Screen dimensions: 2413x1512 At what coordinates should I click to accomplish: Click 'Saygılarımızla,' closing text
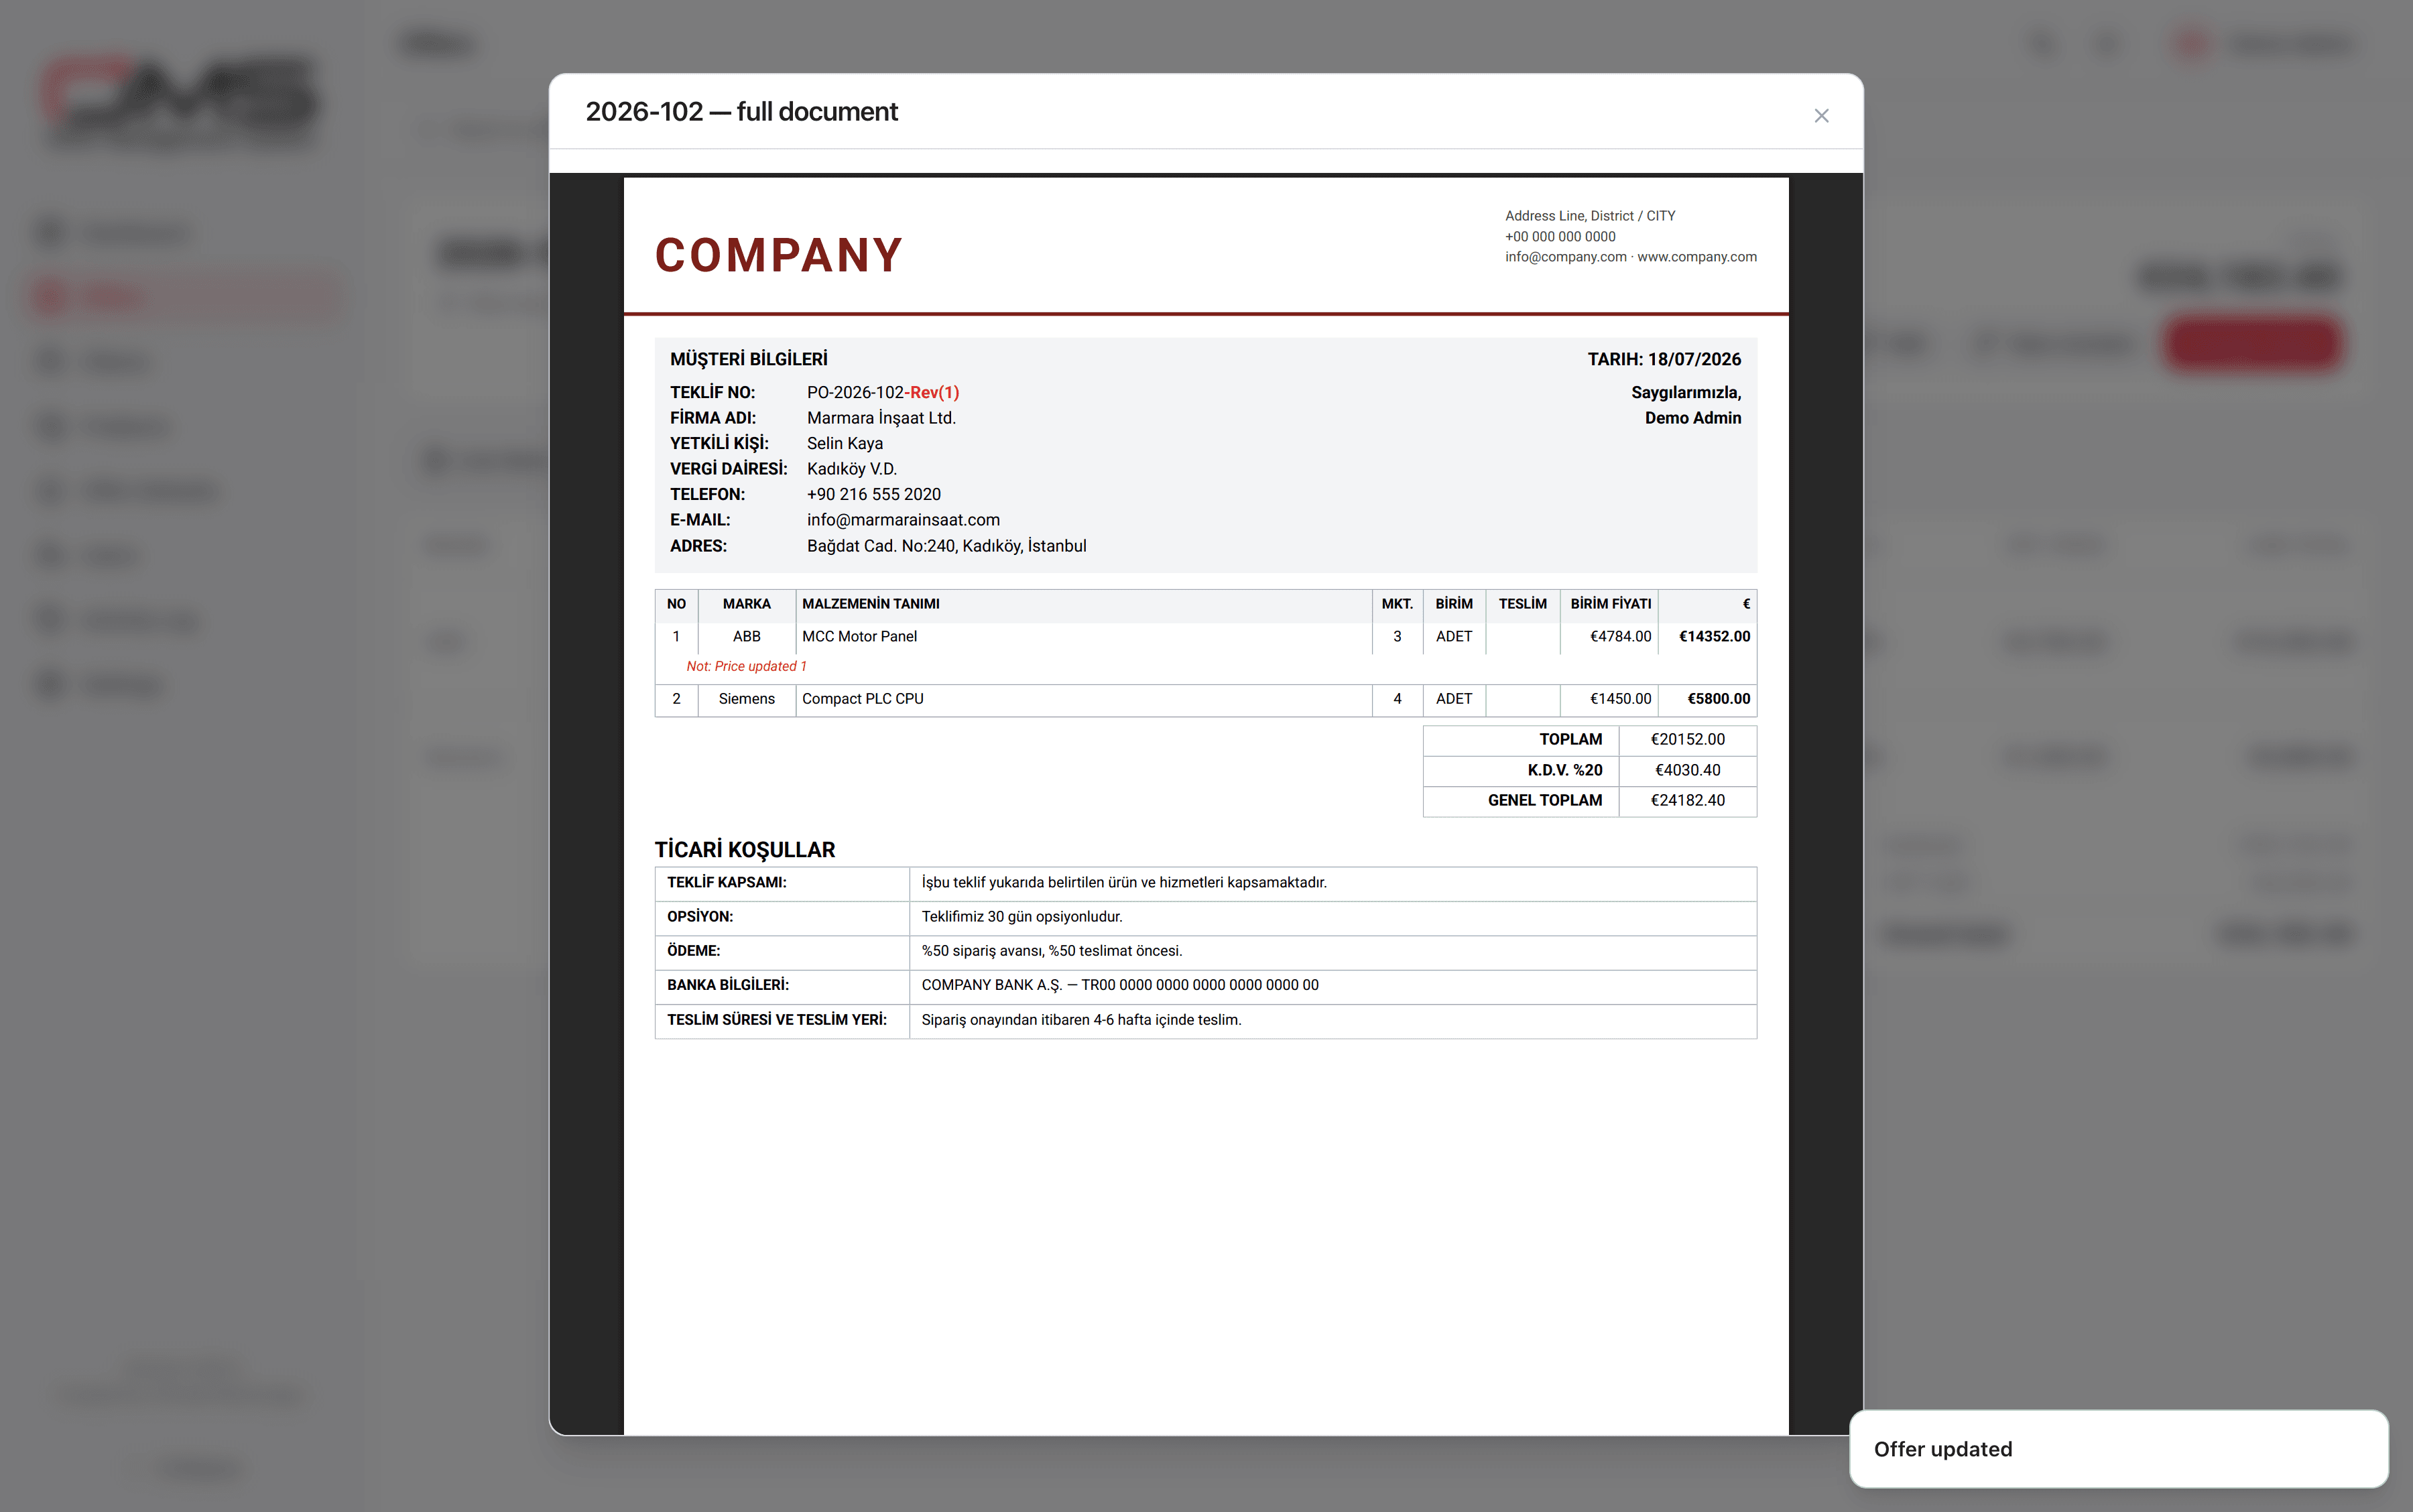point(1685,392)
